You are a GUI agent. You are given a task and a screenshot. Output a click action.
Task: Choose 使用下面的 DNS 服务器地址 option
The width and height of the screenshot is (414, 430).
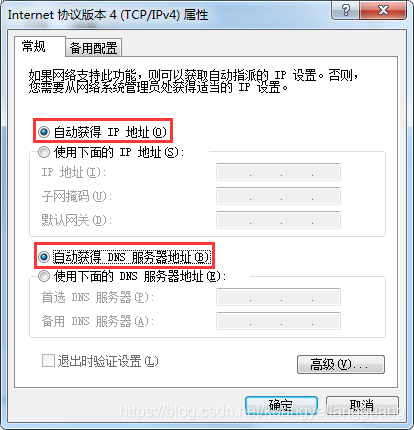44,276
